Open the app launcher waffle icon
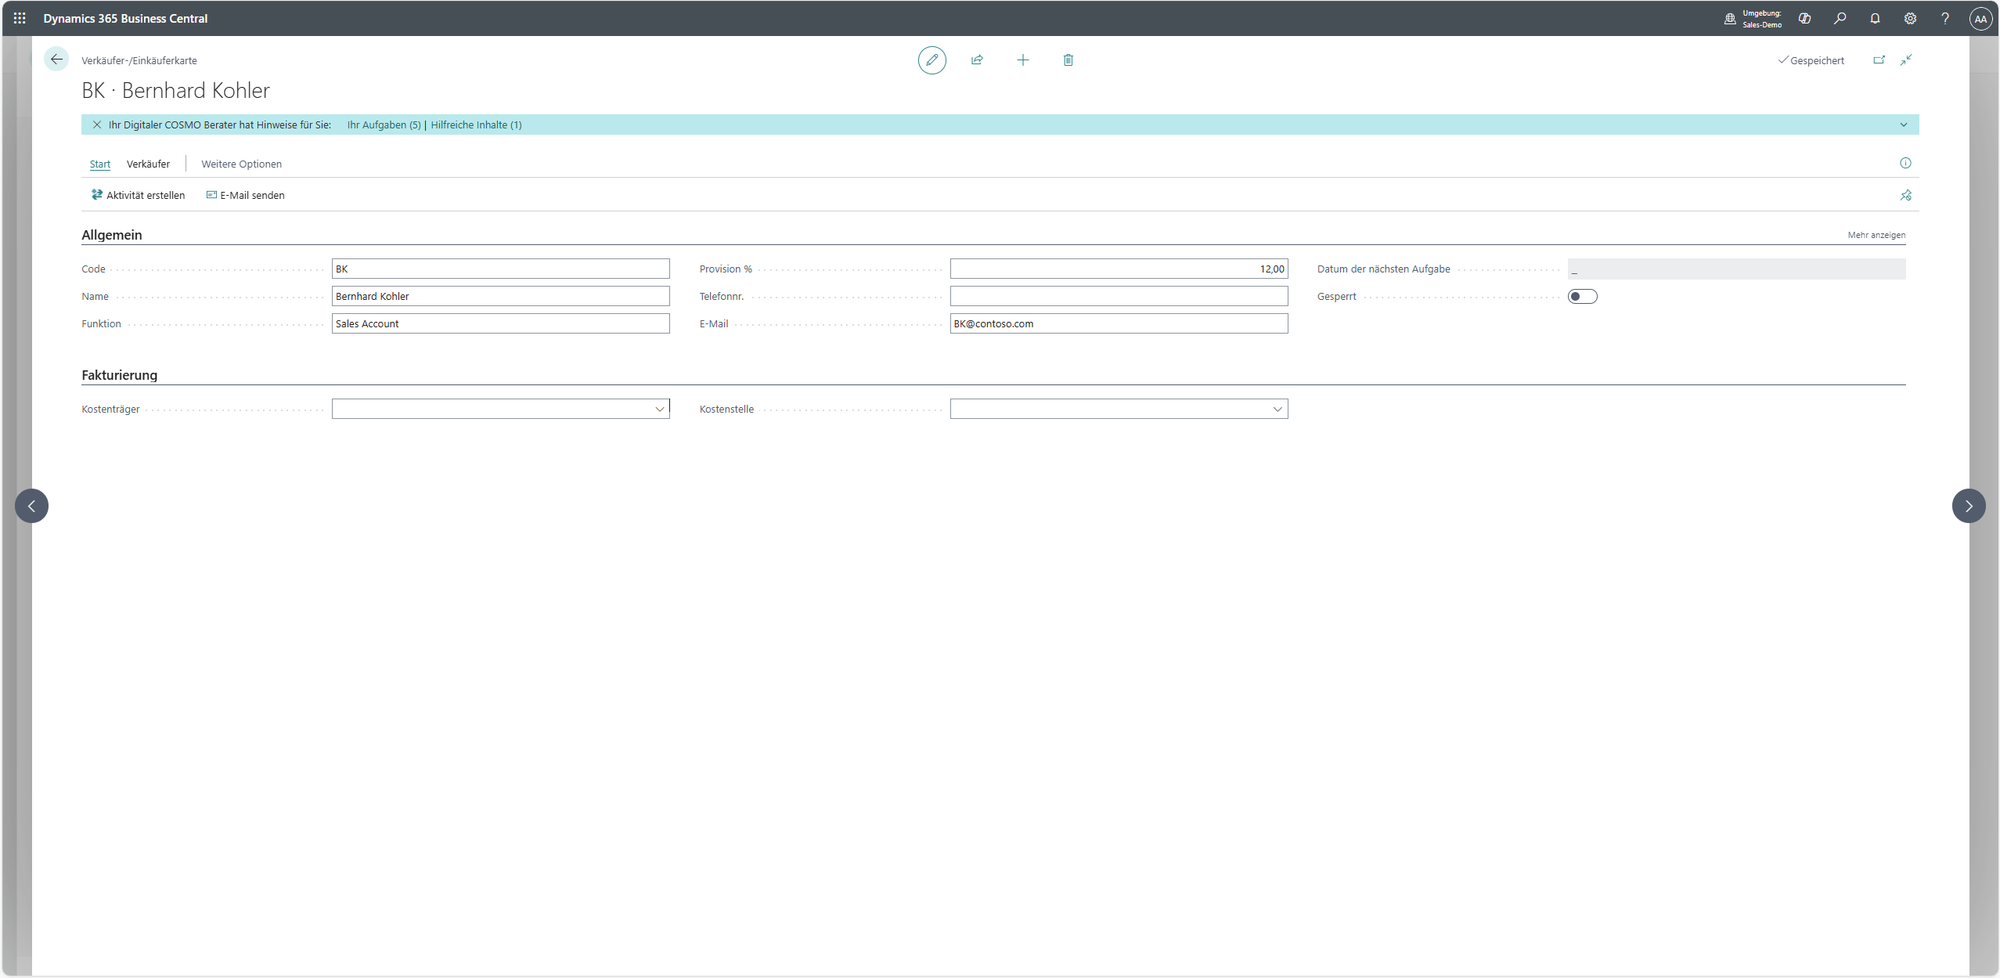 point(19,18)
